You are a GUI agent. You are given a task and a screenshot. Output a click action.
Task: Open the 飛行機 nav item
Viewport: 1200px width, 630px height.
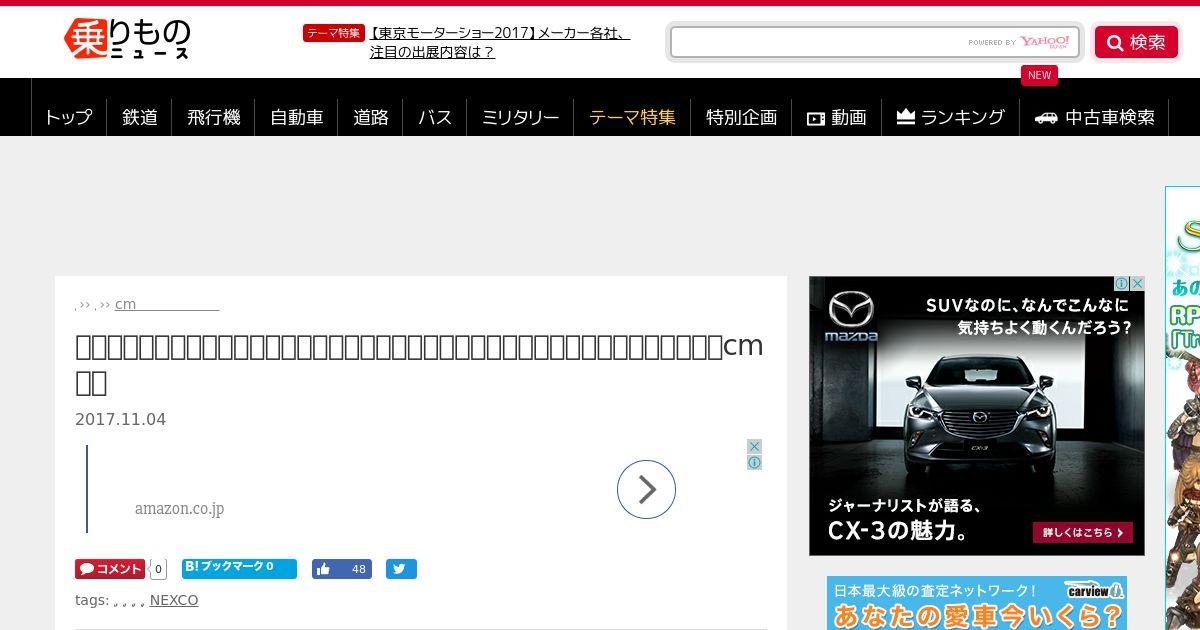click(x=213, y=117)
